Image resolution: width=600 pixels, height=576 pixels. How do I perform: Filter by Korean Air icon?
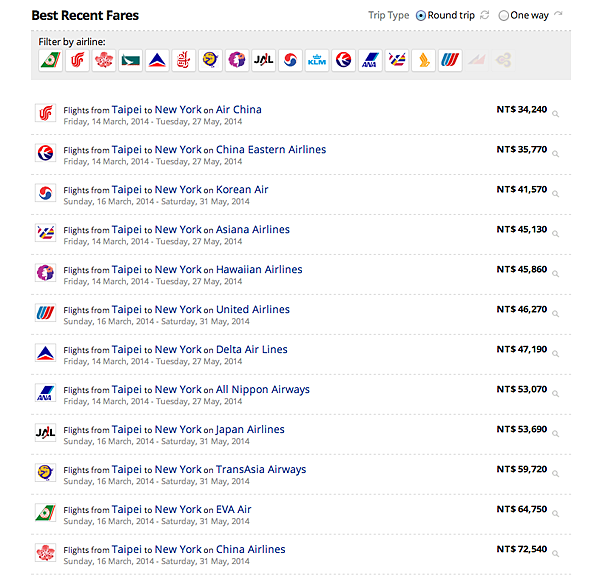click(x=290, y=60)
